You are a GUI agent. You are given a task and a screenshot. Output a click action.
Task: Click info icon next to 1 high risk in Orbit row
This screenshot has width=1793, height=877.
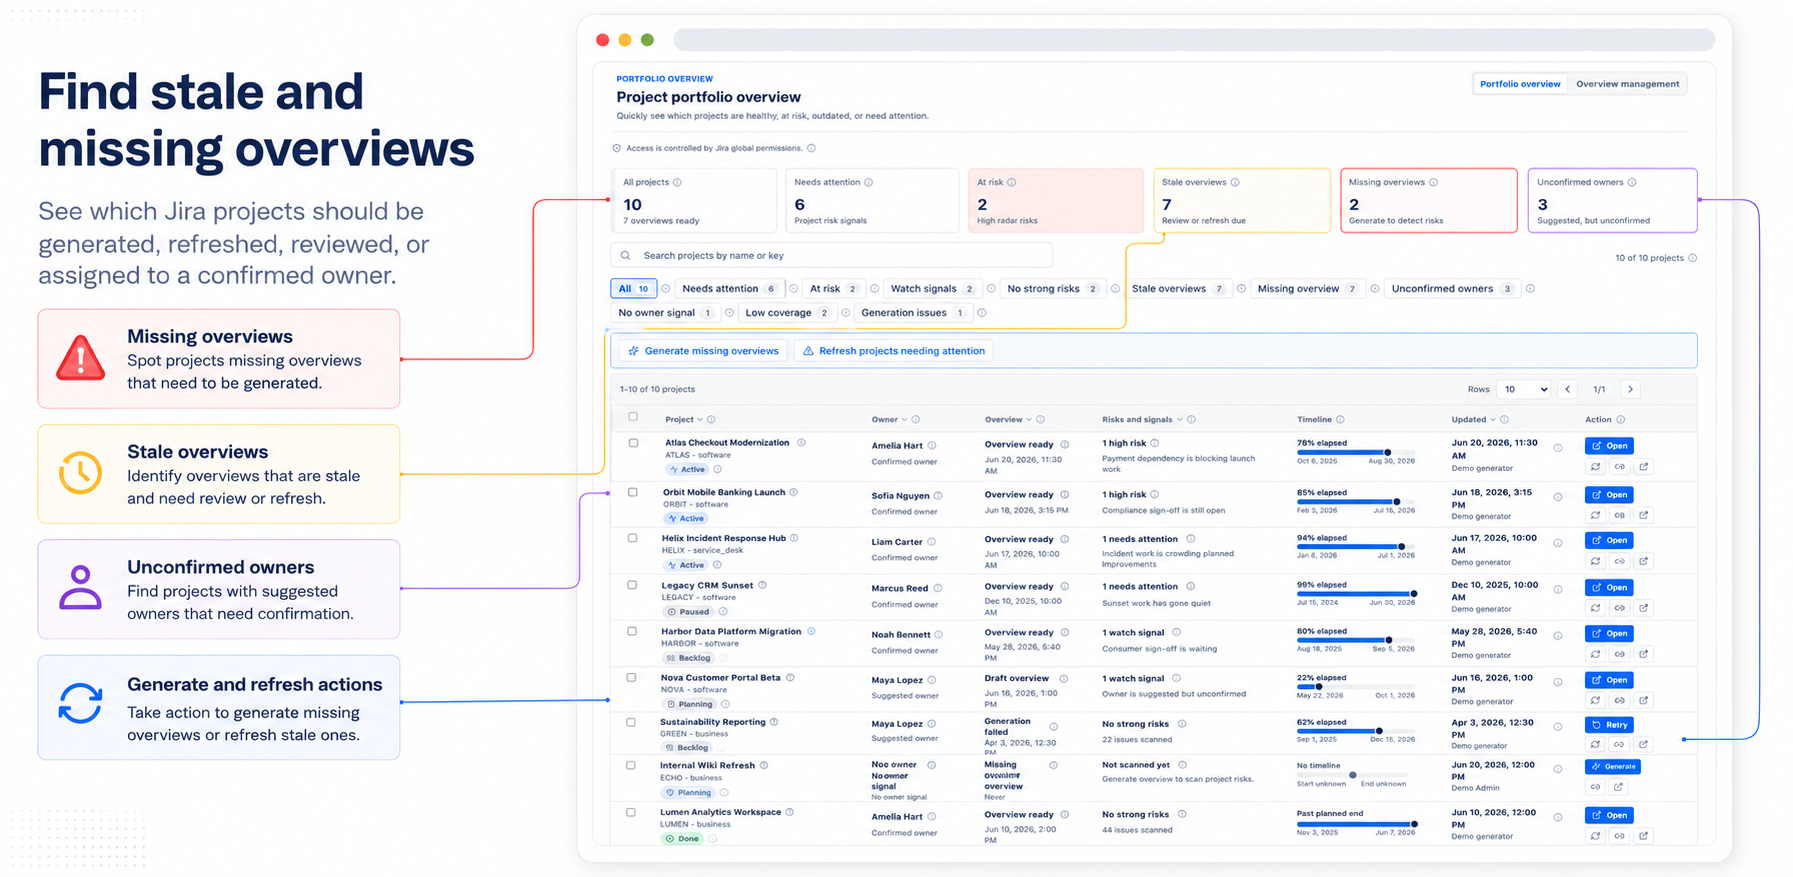click(x=1155, y=494)
